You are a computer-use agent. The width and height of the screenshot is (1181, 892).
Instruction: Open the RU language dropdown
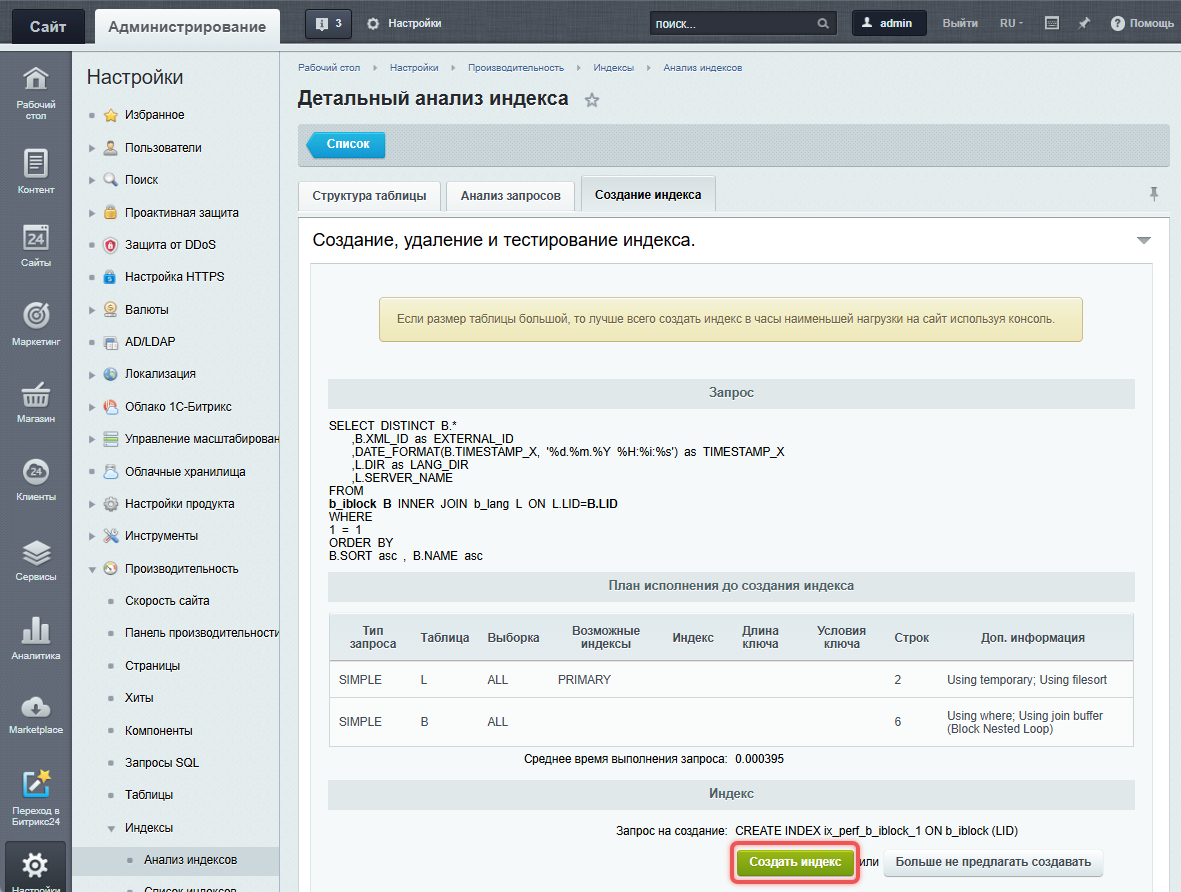pos(1011,23)
